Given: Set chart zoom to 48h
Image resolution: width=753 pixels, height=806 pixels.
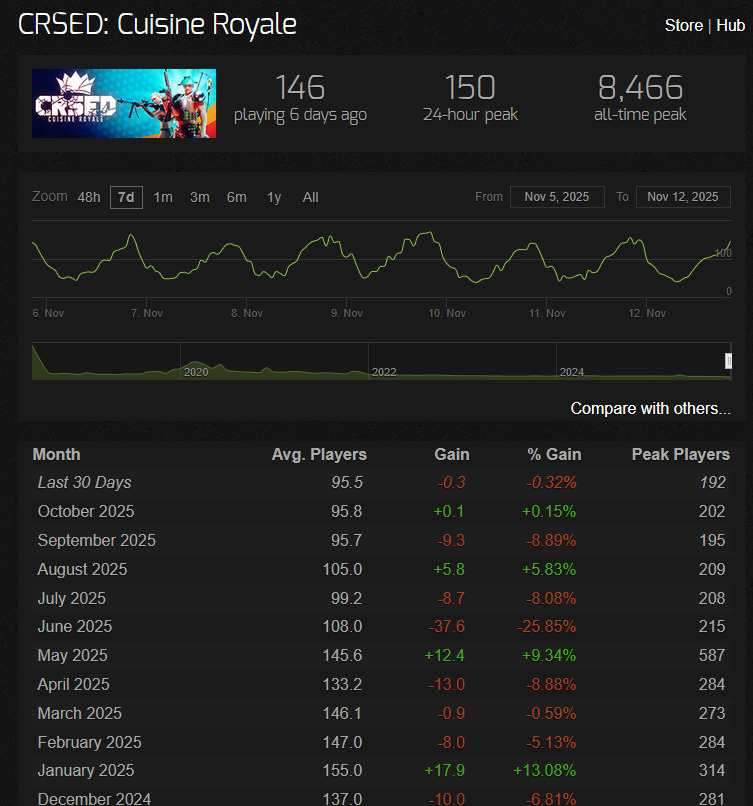Looking at the screenshot, I should (89, 197).
